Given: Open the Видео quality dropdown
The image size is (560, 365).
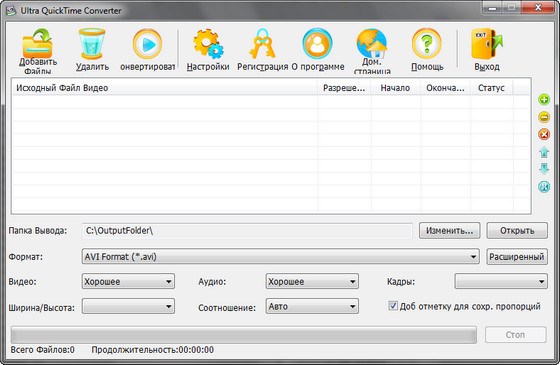Looking at the screenshot, I should click(x=128, y=281).
